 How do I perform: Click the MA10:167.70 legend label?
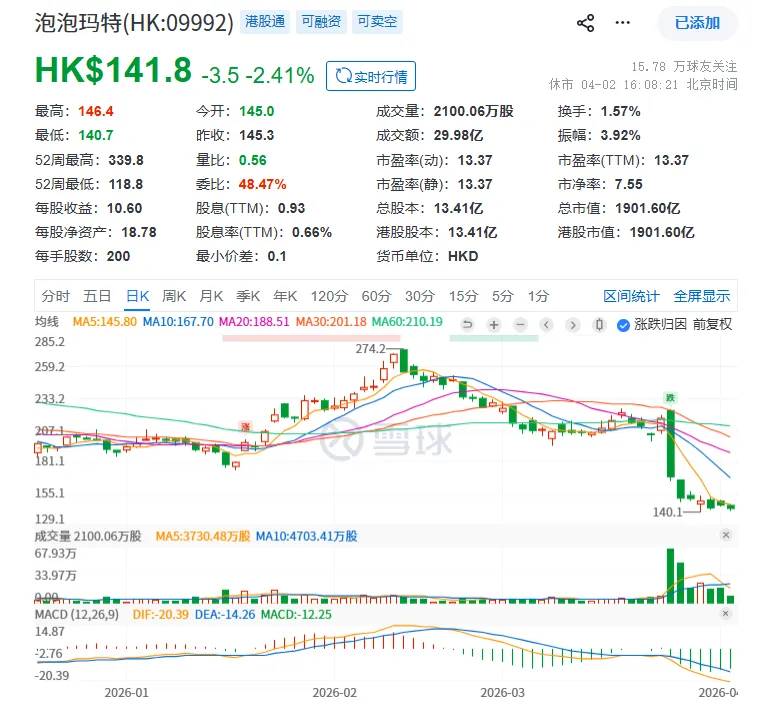click(x=178, y=322)
